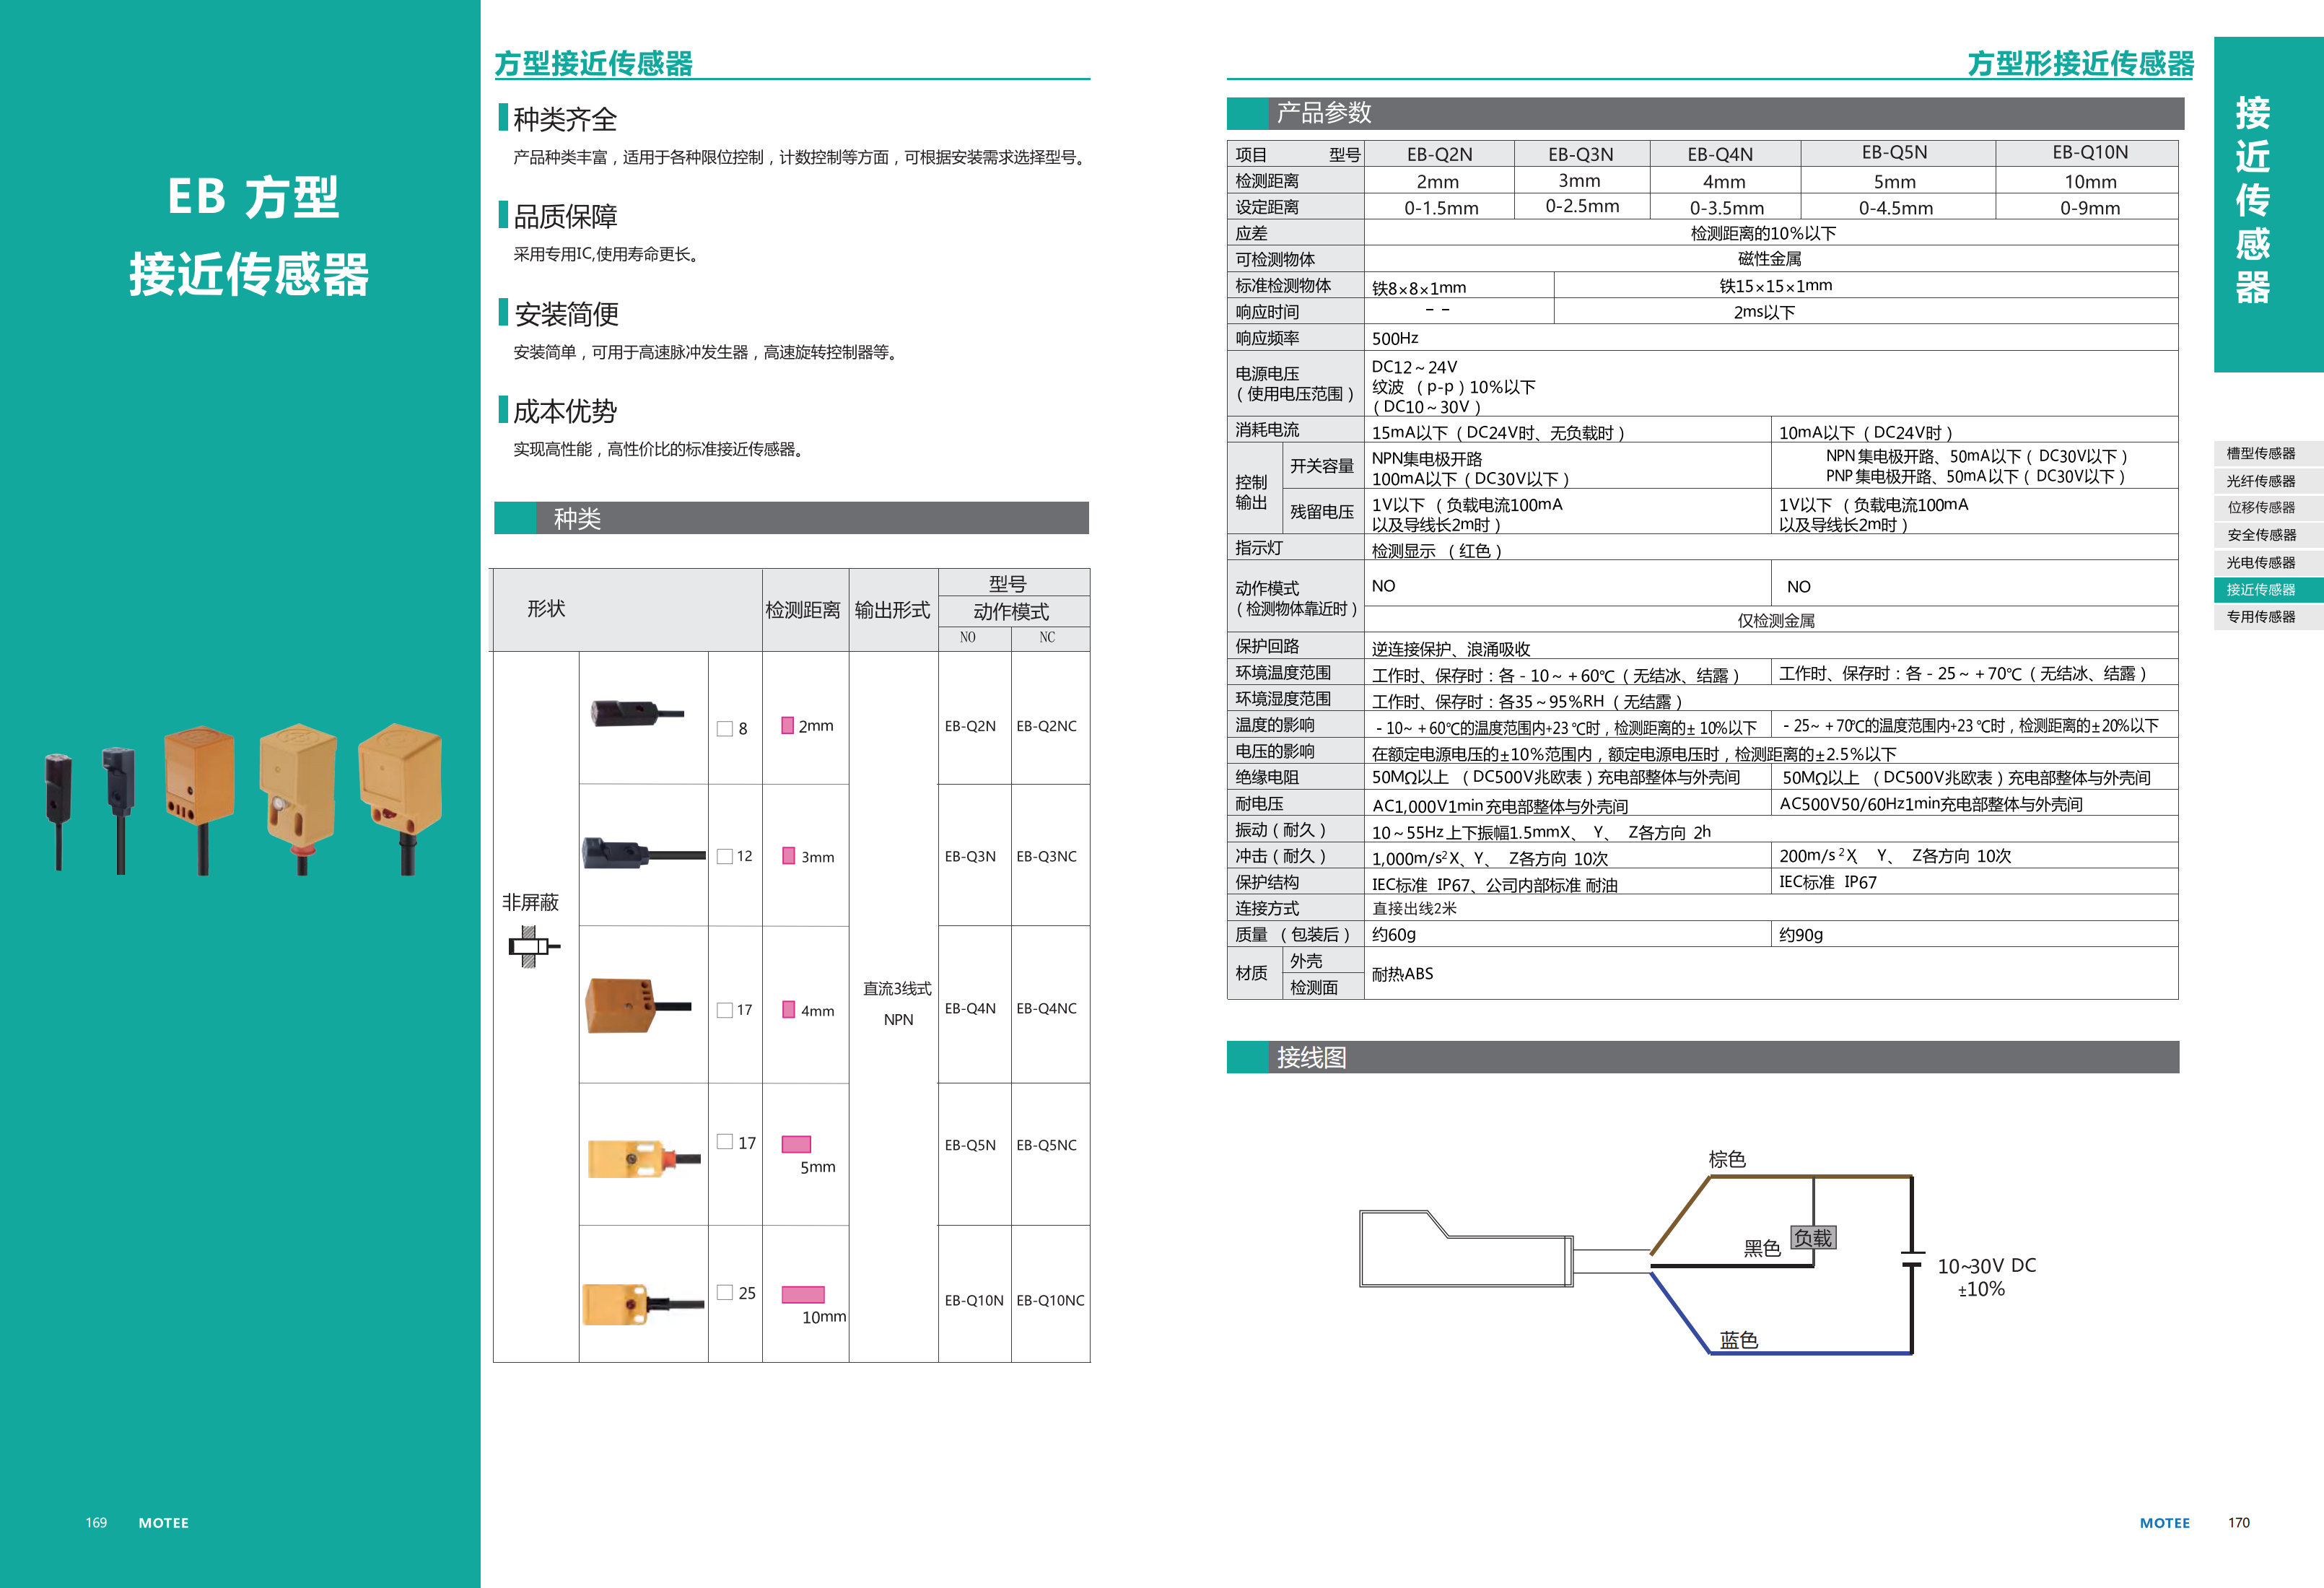Click the 逆连接保护、浪涌吸收 value
The height and width of the screenshot is (1588, 2324).
click(x=1450, y=649)
